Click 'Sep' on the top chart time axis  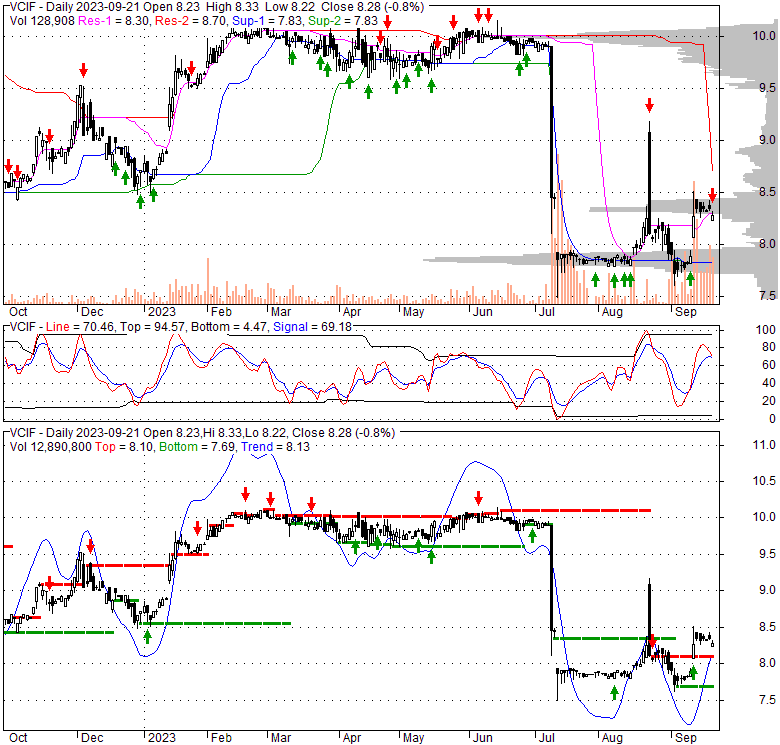[685, 312]
